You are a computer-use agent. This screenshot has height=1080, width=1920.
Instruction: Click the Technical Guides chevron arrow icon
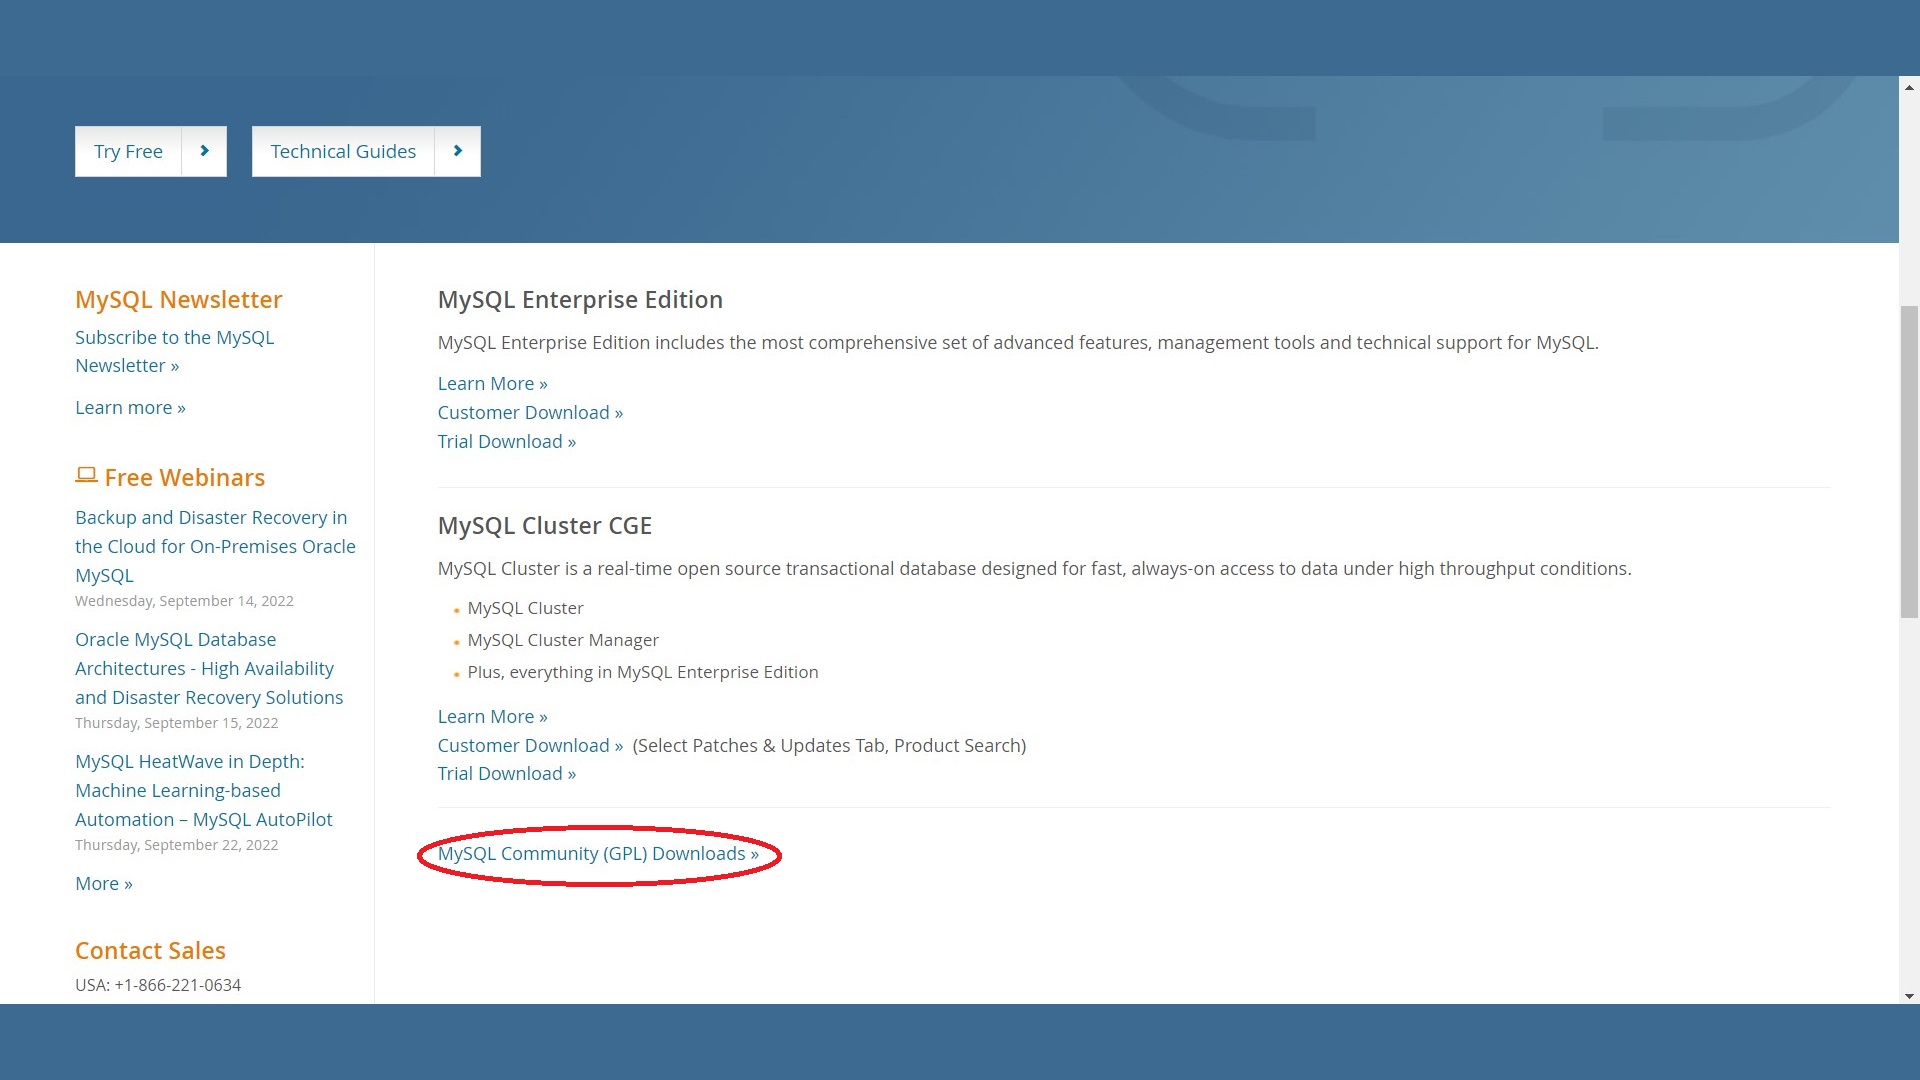coord(456,150)
